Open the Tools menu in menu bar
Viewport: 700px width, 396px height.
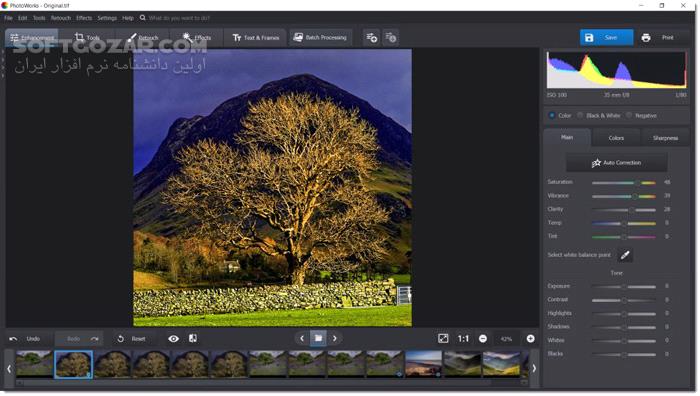[39, 18]
